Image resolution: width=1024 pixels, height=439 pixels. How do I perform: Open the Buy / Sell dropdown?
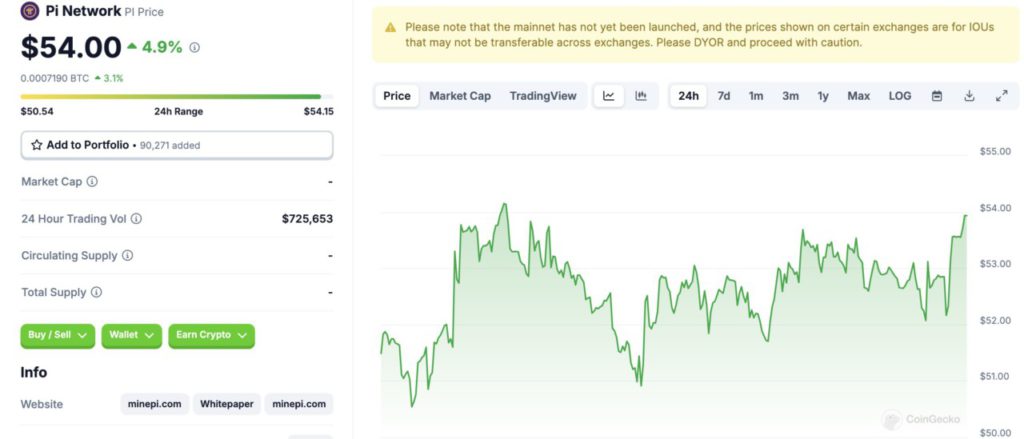point(58,335)
